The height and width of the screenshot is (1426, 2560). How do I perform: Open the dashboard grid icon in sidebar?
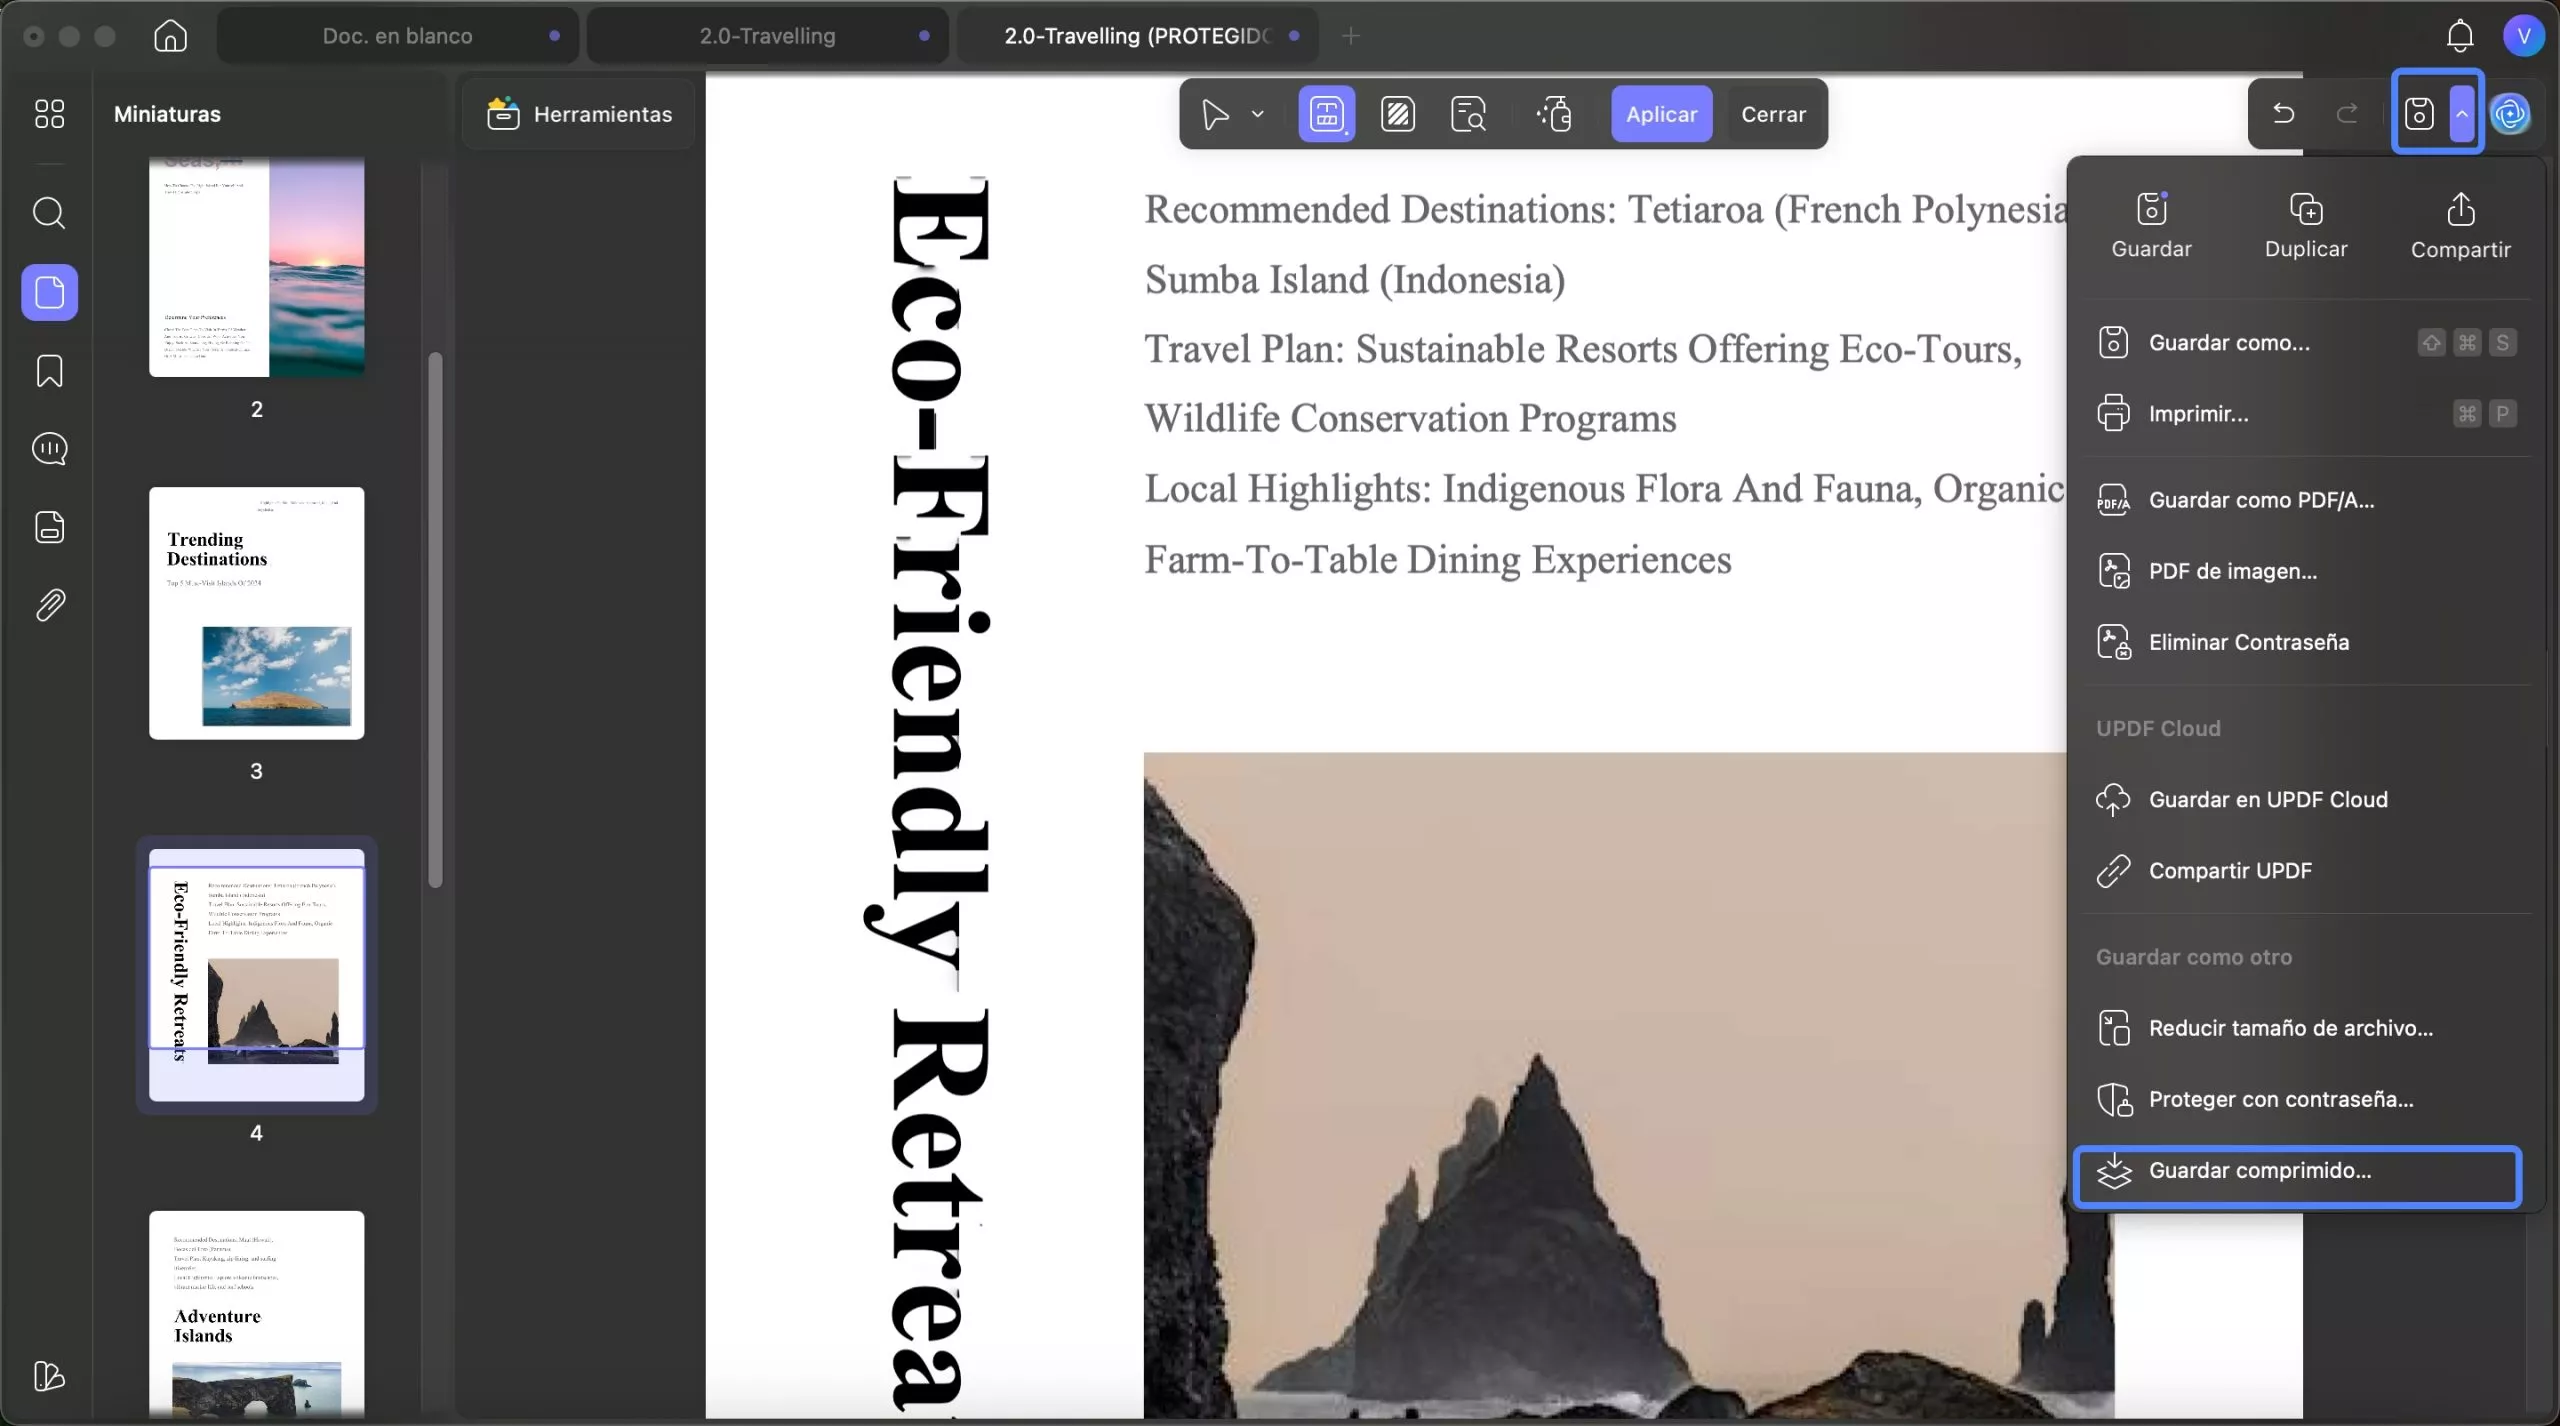click(49, 114)
